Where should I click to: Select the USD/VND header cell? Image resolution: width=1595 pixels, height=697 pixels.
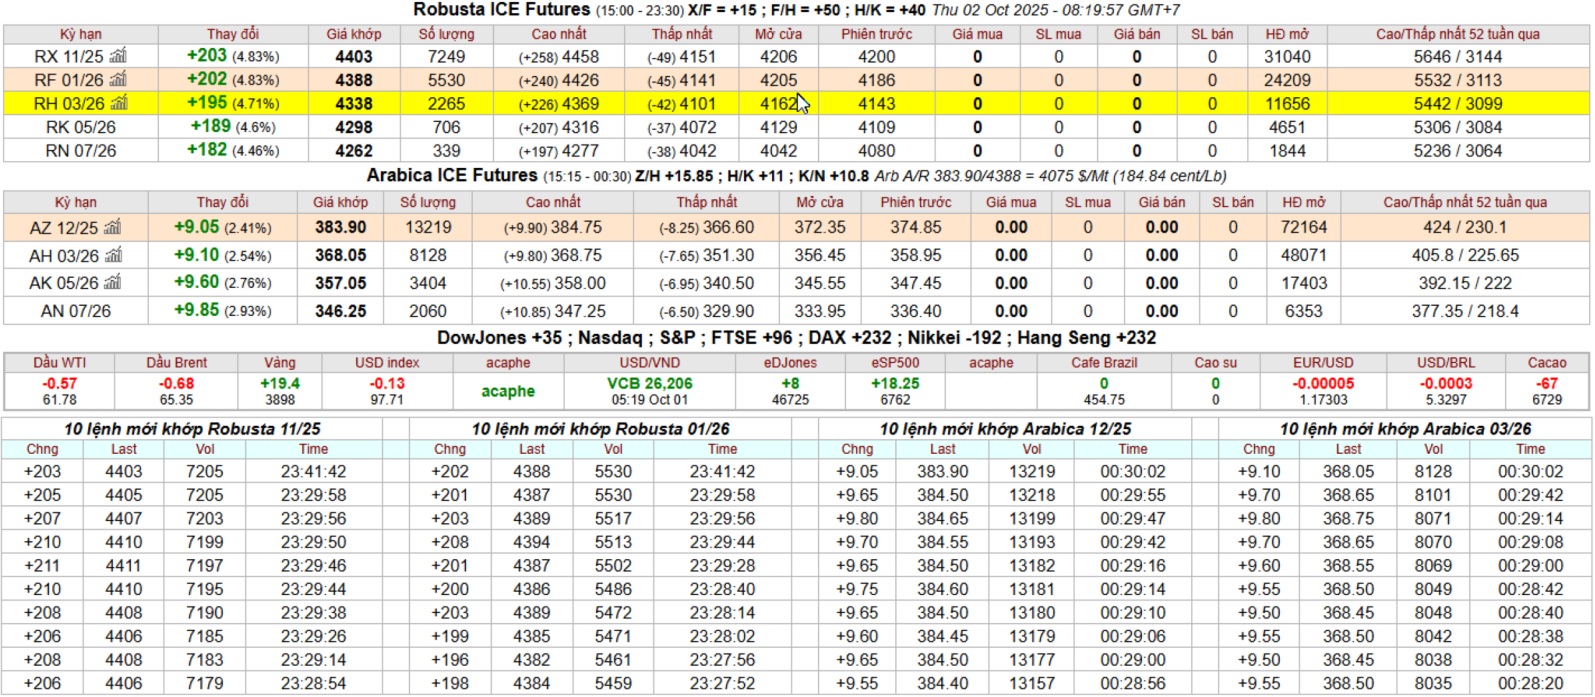click(x=649, y=363)
